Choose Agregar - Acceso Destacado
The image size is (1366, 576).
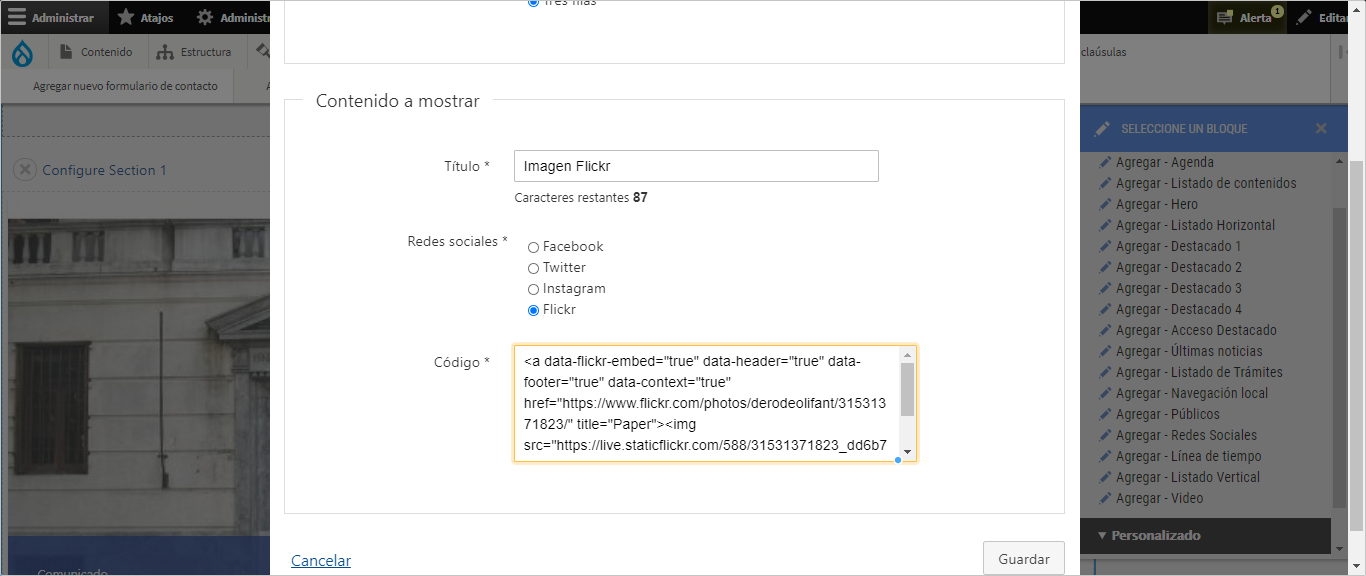coord(1196,330)
